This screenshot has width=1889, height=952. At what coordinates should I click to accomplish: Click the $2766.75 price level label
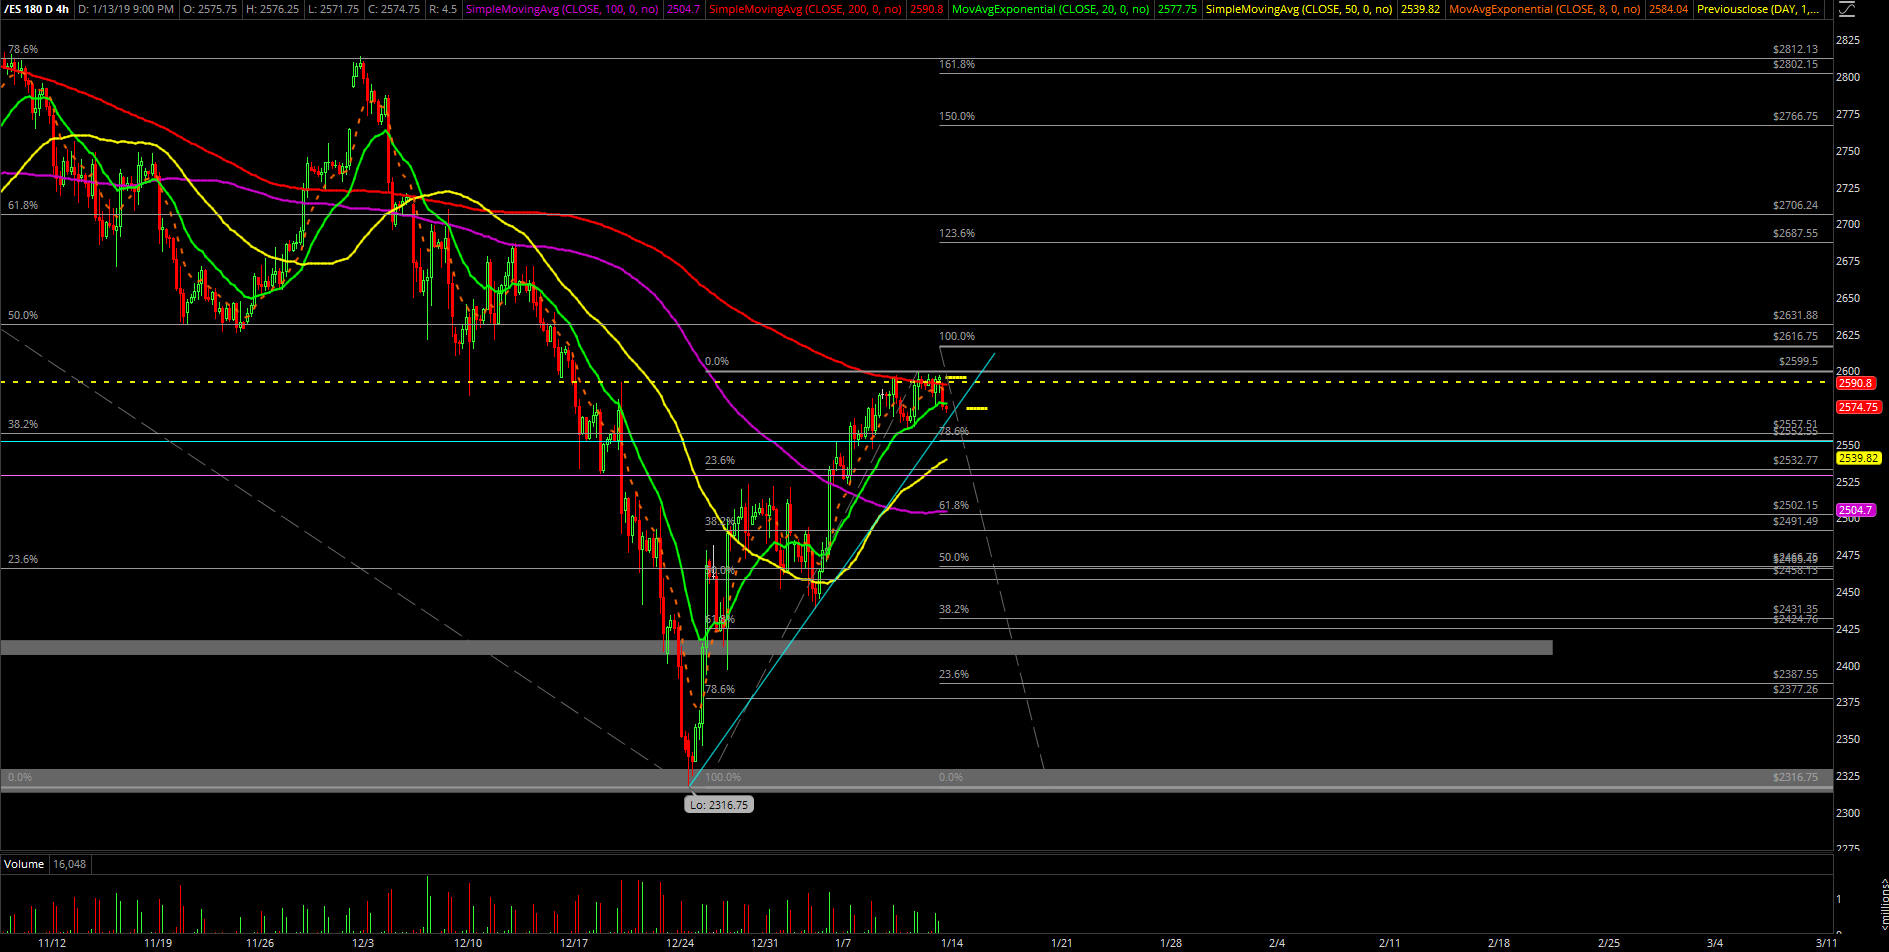[1795, 116]
